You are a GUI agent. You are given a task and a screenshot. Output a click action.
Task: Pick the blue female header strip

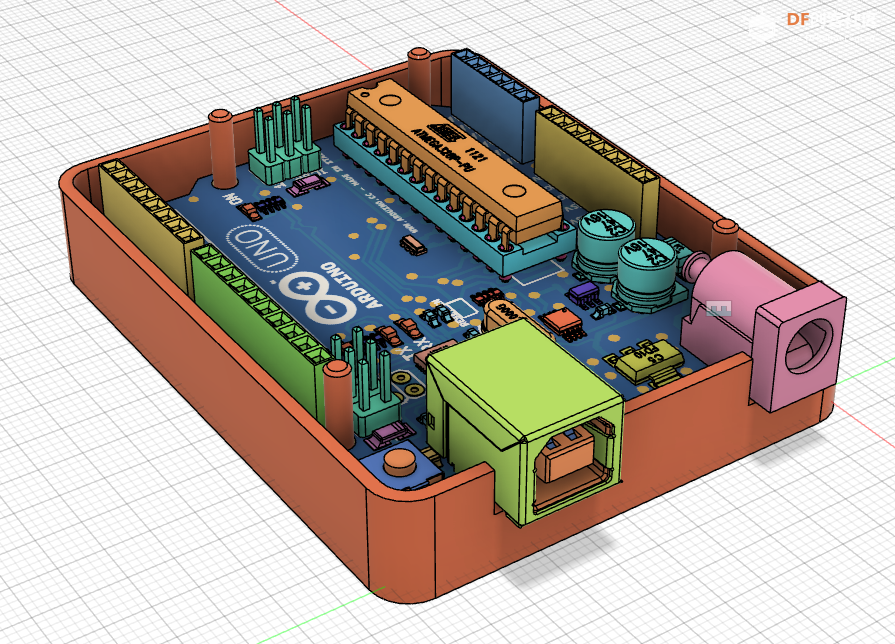point(494,106)
